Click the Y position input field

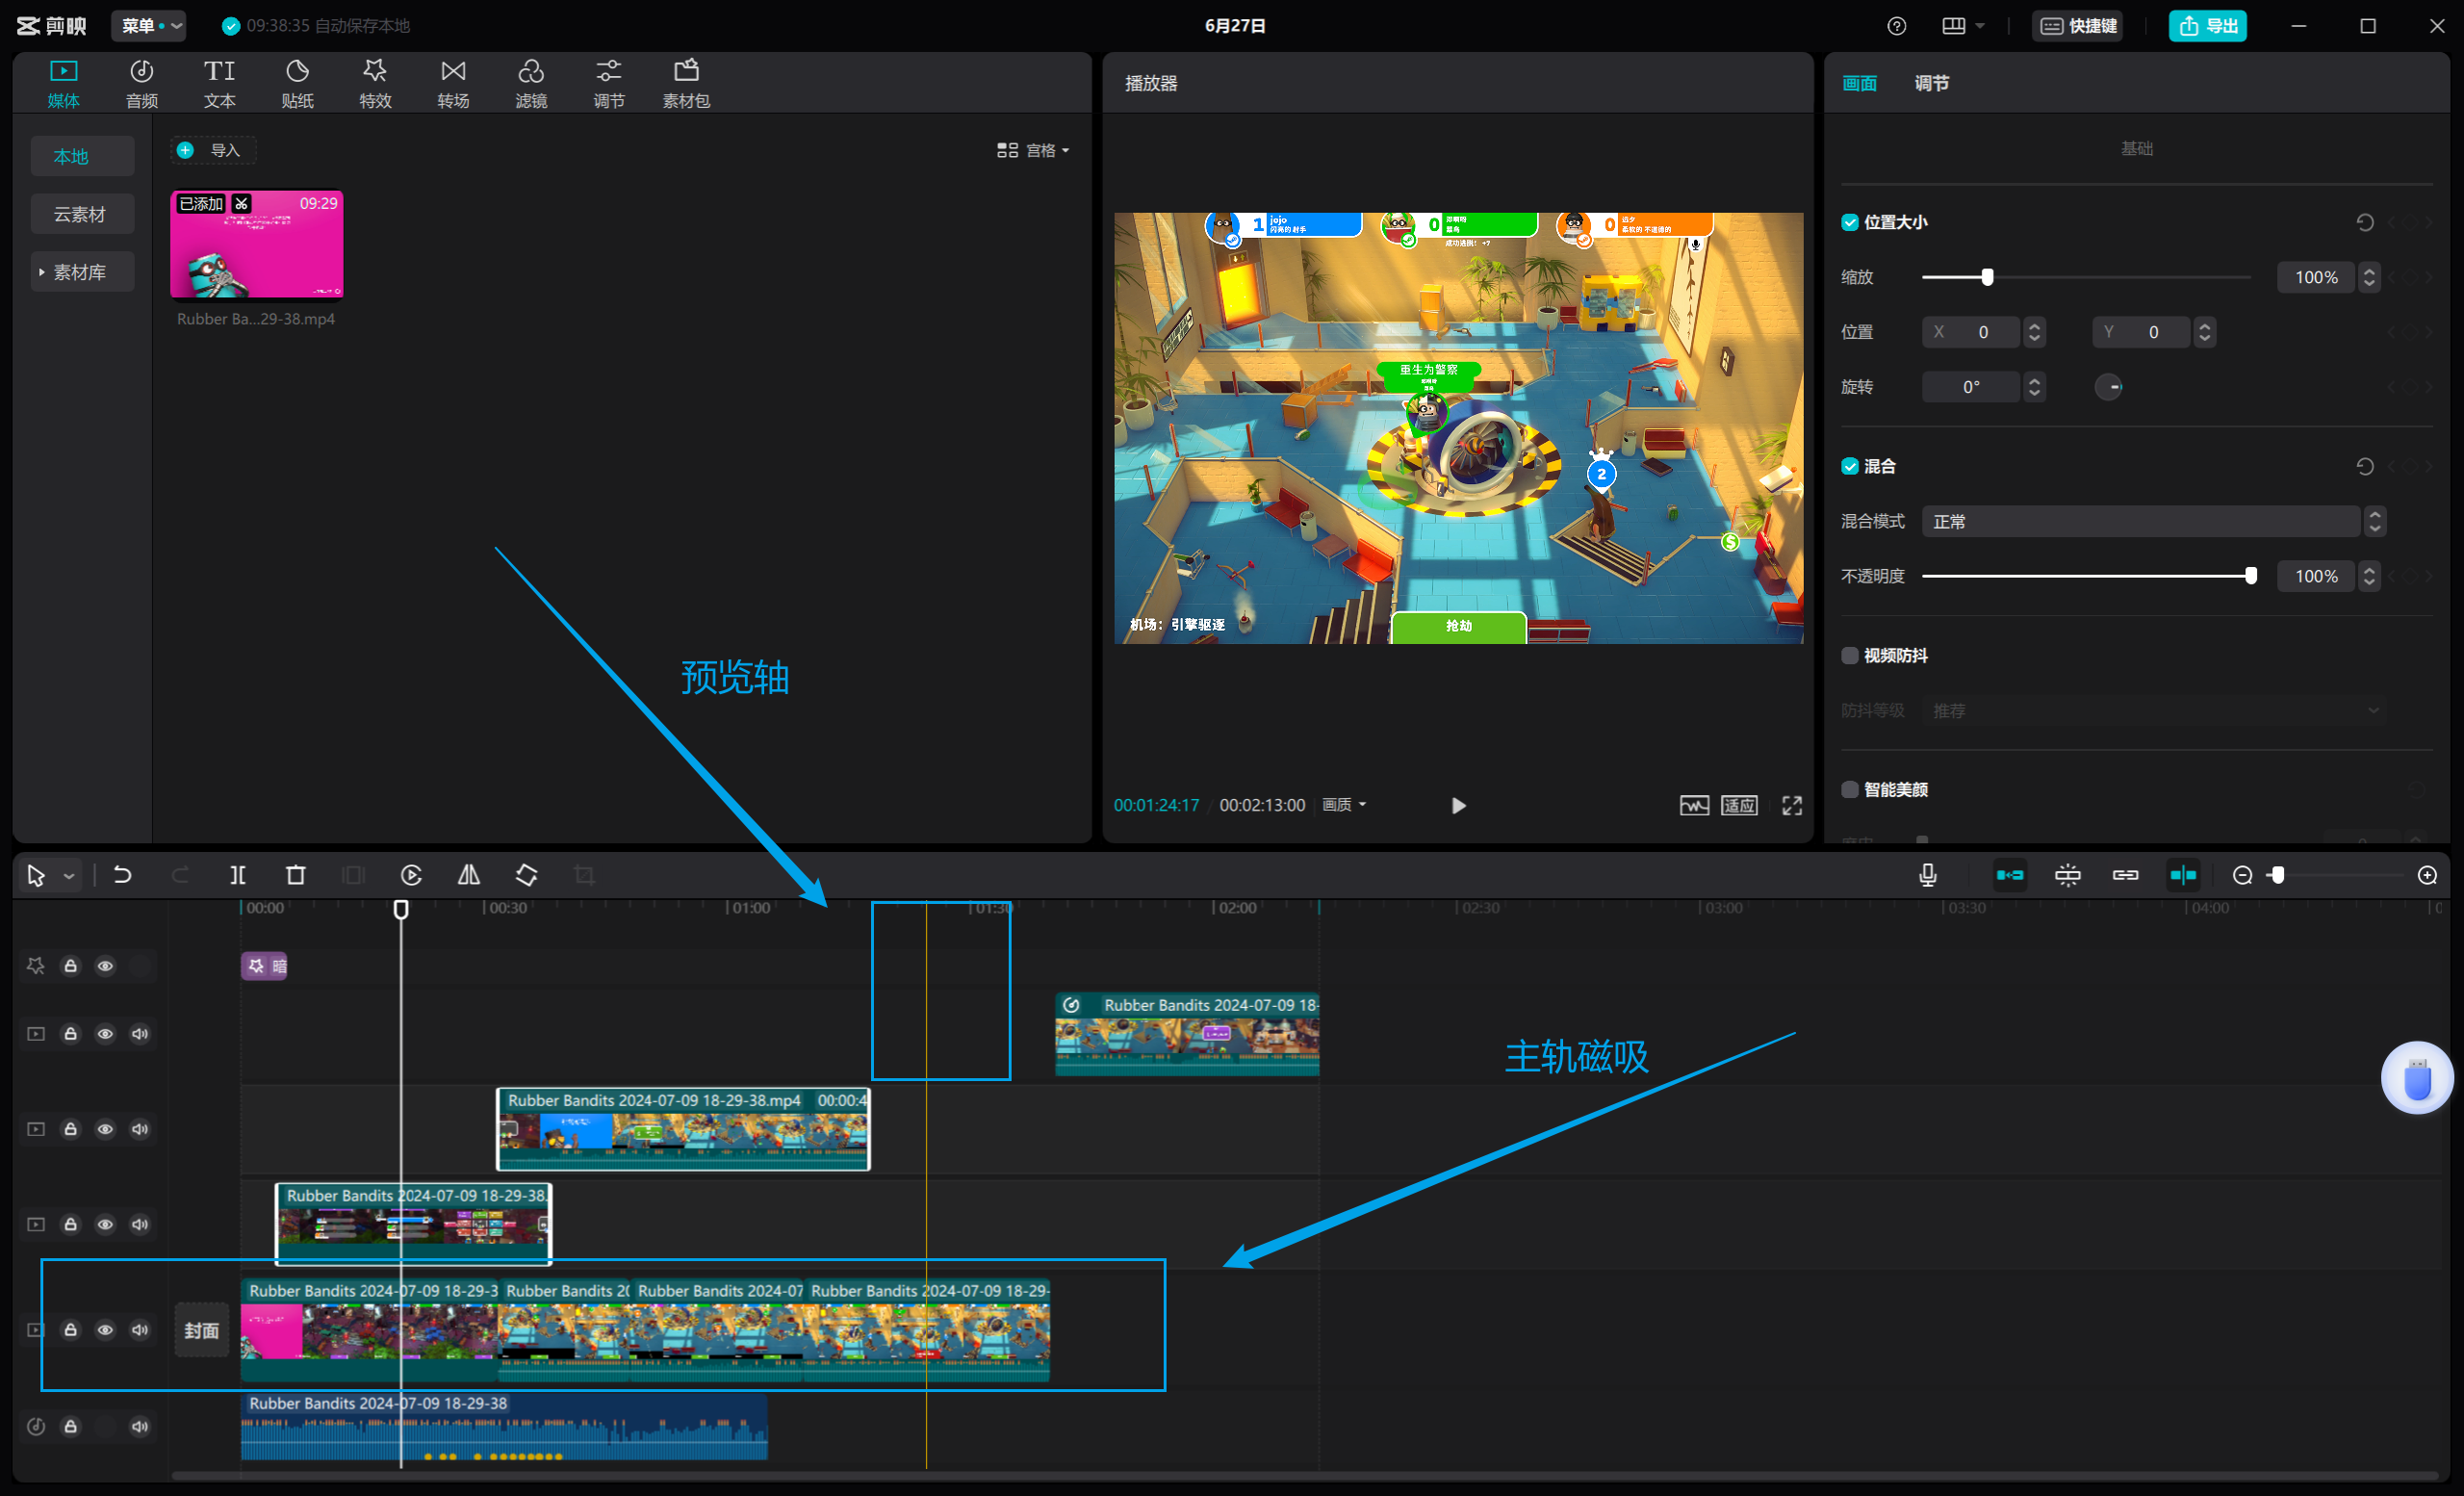[x=2140, y=332]
